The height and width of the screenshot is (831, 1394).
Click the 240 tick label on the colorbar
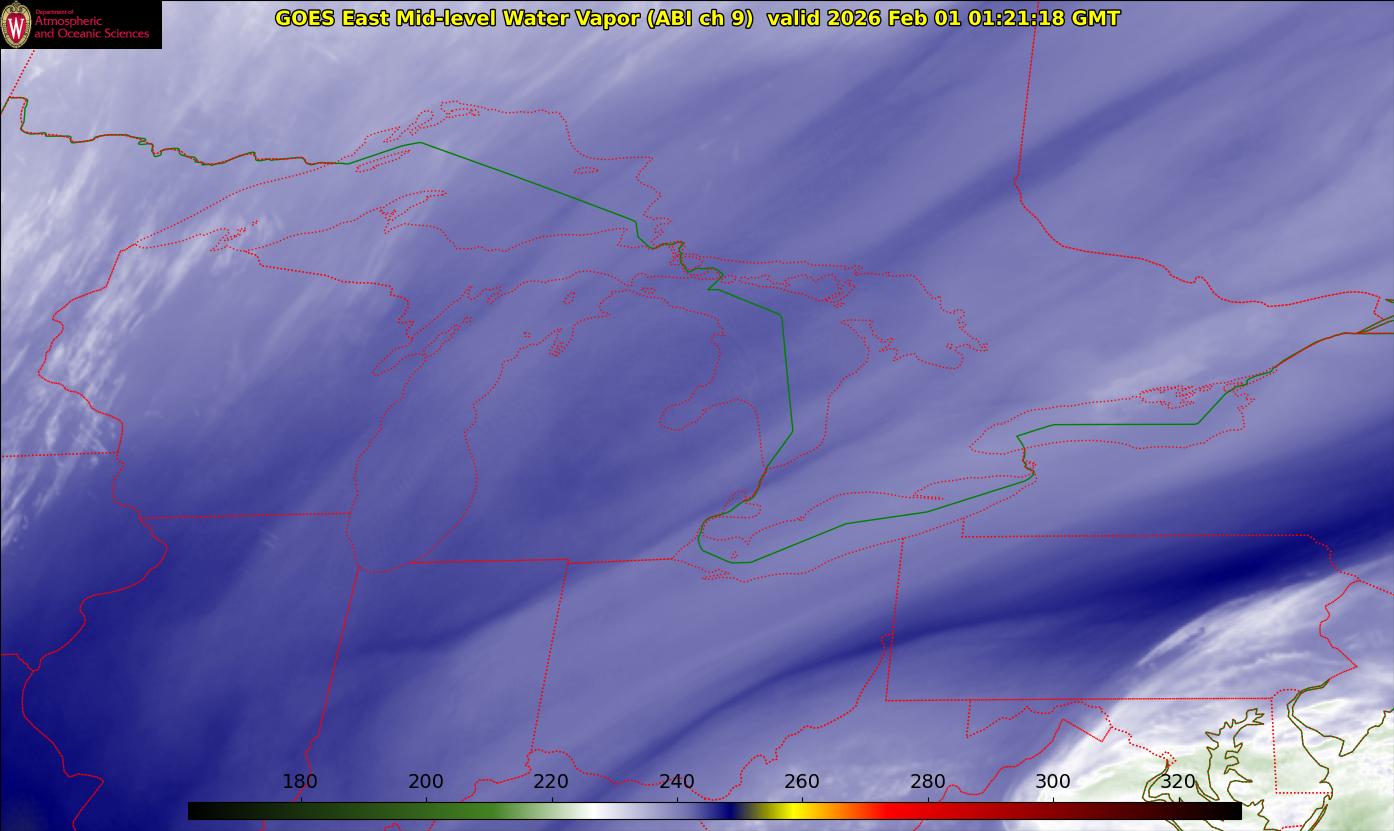[x=677, y=782]
